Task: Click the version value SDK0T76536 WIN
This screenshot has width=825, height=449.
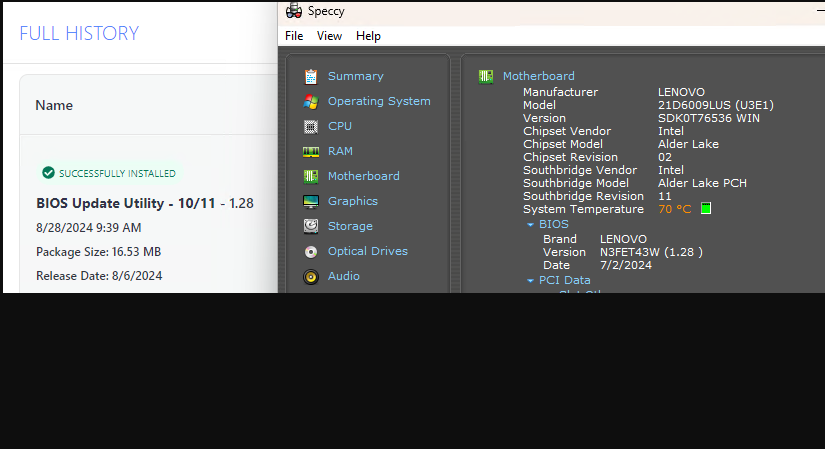Action: pos(709,118)
